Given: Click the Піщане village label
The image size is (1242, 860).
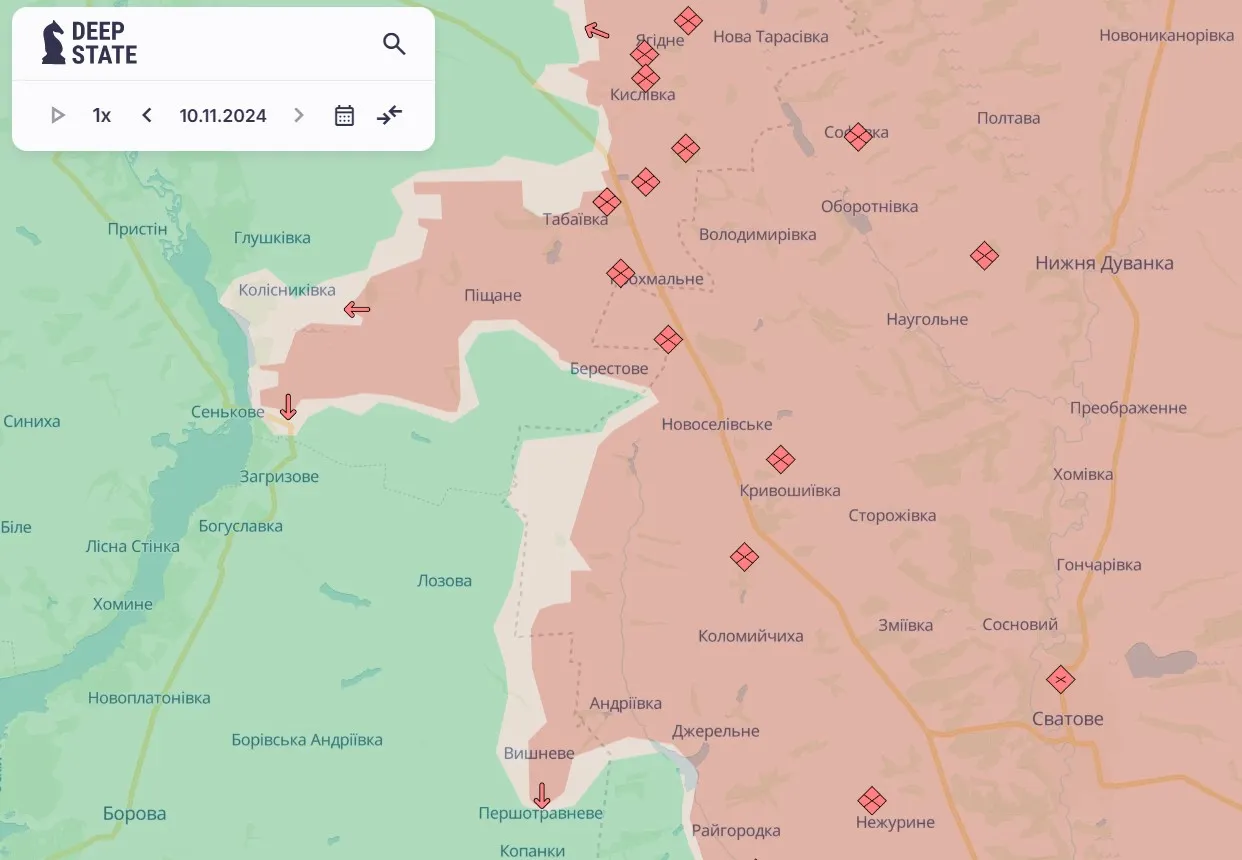Looking at the screenshot, I should click(493, 296).
